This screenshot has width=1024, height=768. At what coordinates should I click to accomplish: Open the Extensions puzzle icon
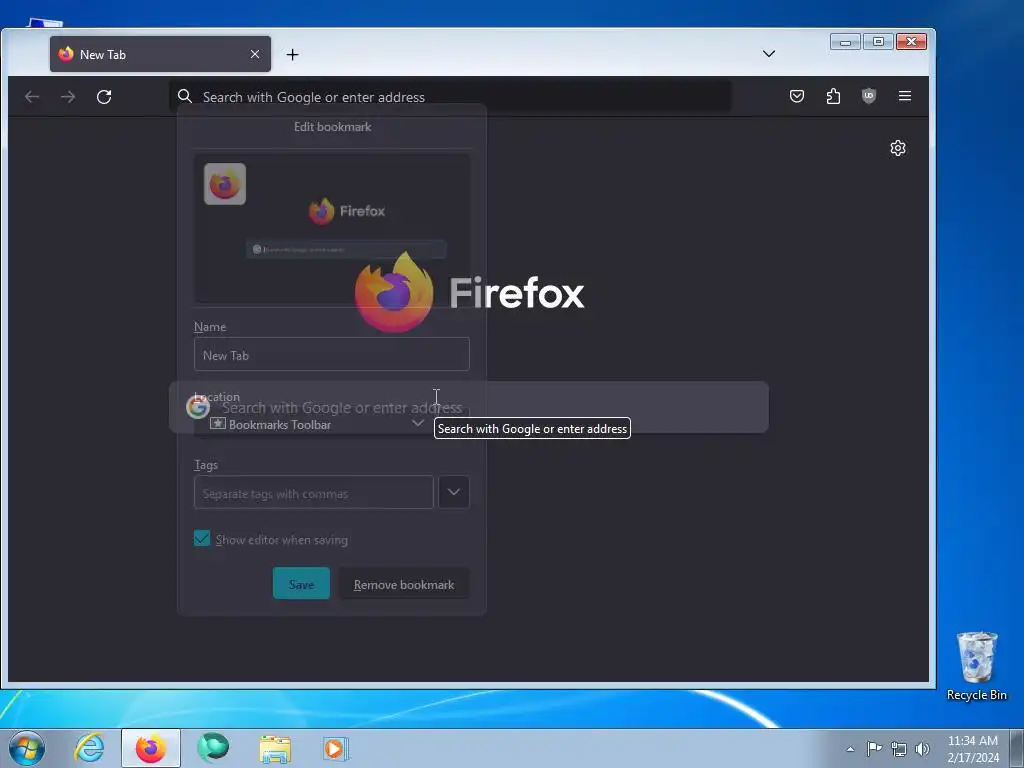833,96
